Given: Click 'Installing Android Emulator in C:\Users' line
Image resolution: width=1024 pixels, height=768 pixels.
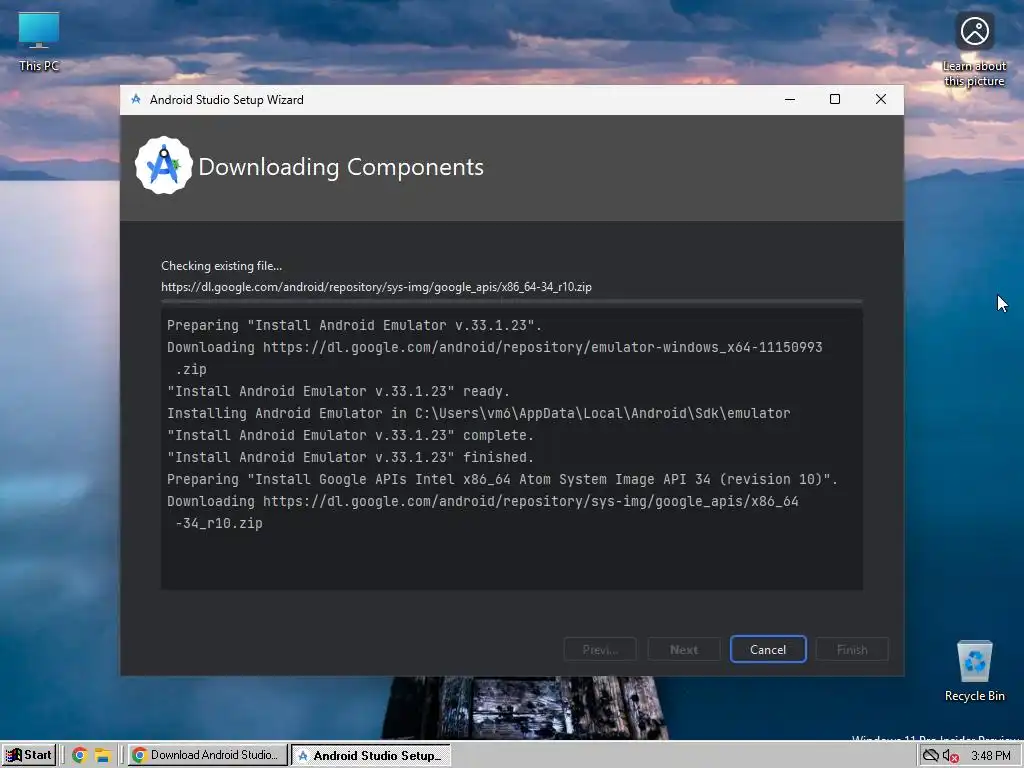Looking at the screenshot, I should [479, 413].
